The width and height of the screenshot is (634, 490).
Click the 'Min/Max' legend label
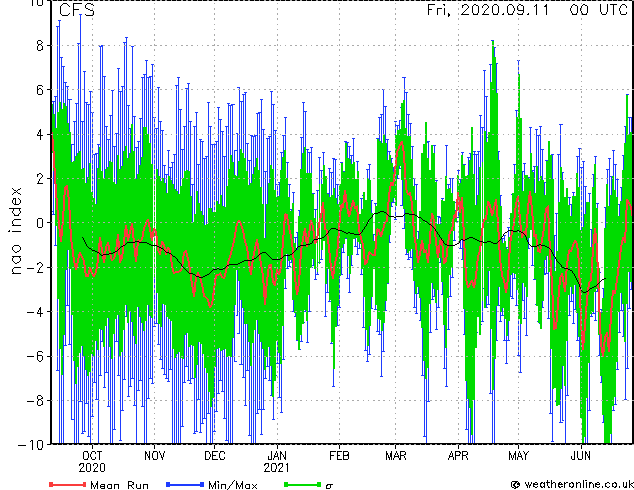[x=232, y=485]
